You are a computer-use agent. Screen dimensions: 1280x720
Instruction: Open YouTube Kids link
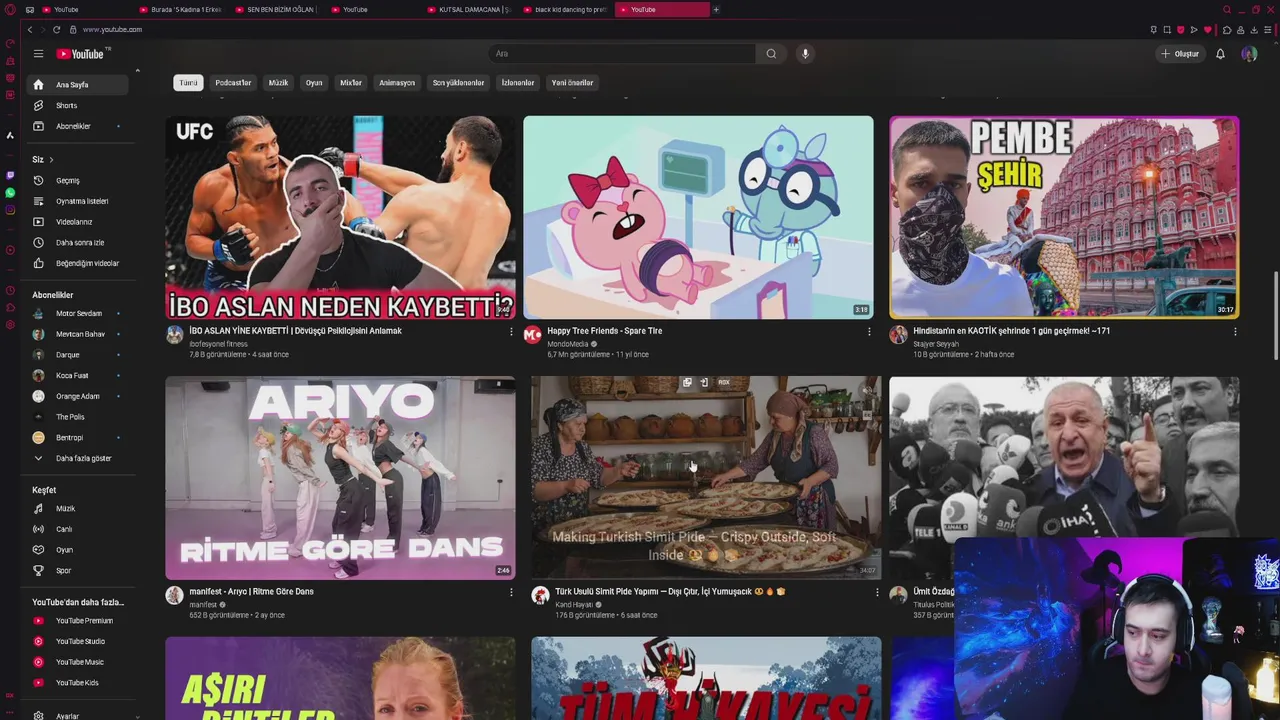[x=78, y=683]
